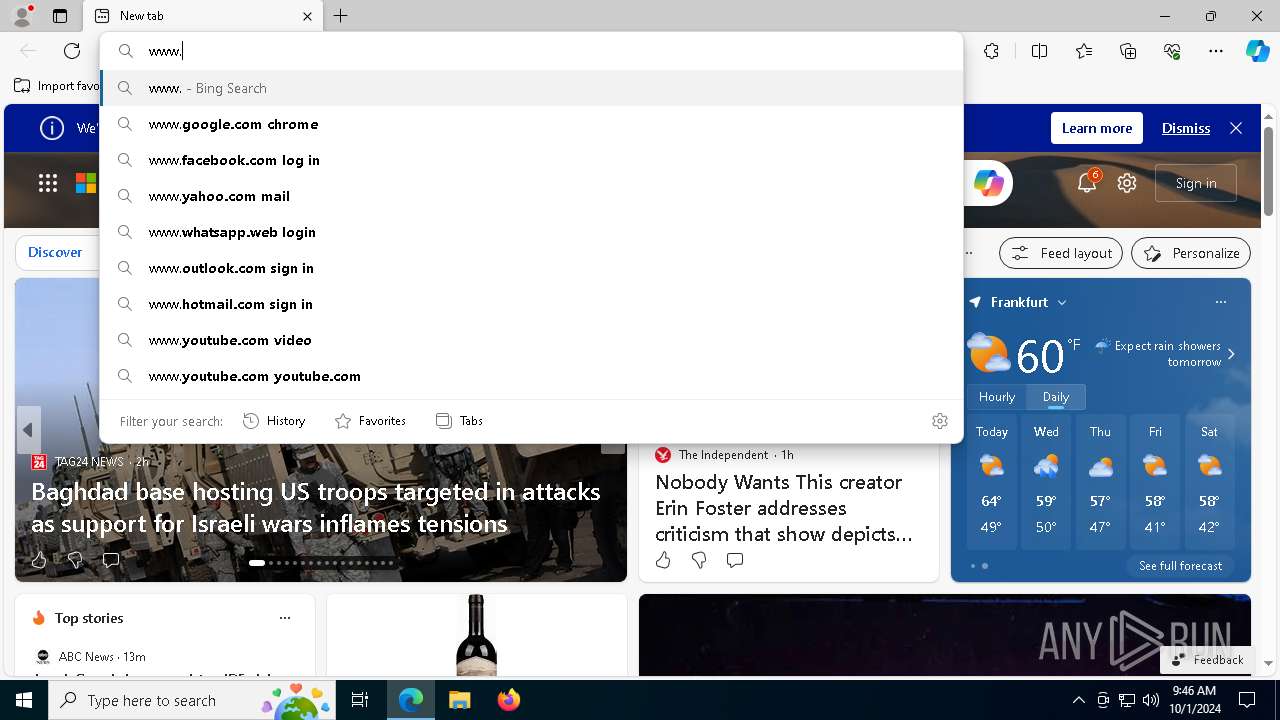Viewport: 1280px width, 720px height.
Task: Dislike the Baghdad base story
Action: tap(75, 560)
